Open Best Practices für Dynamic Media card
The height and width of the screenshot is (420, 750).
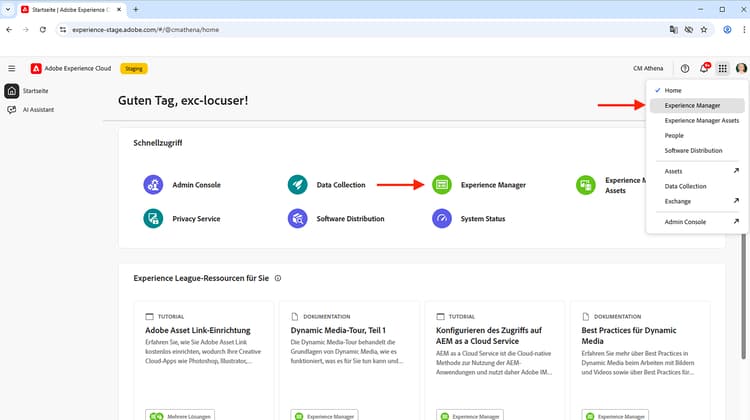point(640,361)
